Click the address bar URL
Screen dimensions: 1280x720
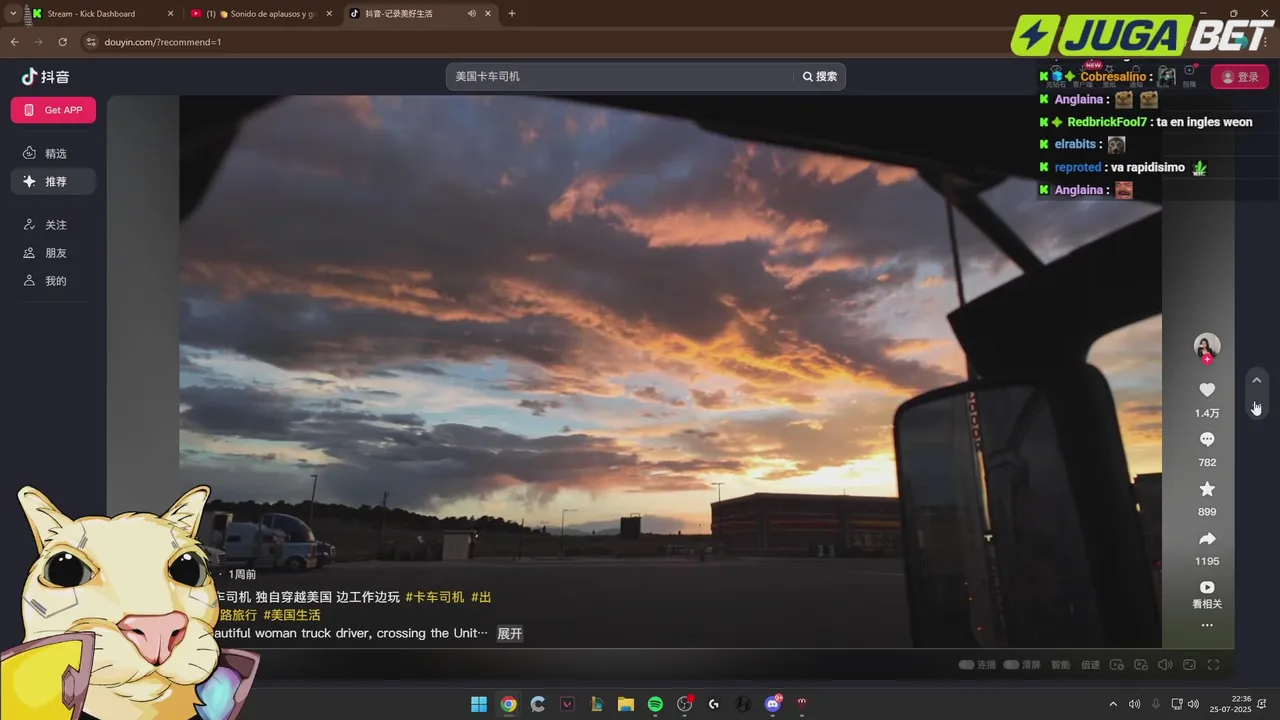(163, 42)
